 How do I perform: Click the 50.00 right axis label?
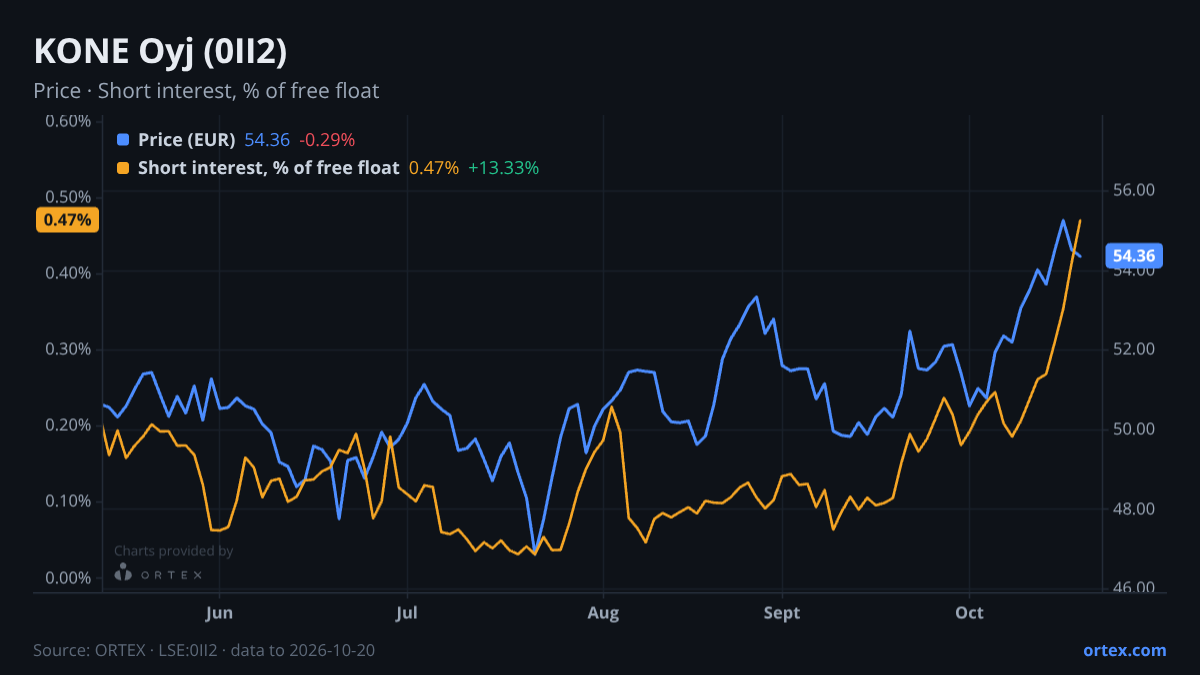click(x=1134, y=429)
